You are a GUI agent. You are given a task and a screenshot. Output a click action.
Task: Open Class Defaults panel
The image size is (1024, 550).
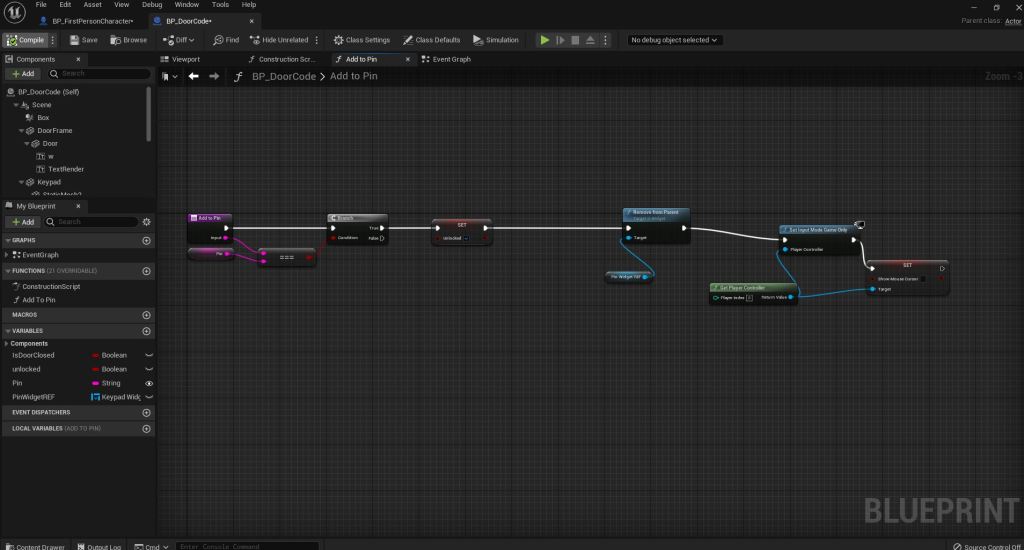(431, 40)
